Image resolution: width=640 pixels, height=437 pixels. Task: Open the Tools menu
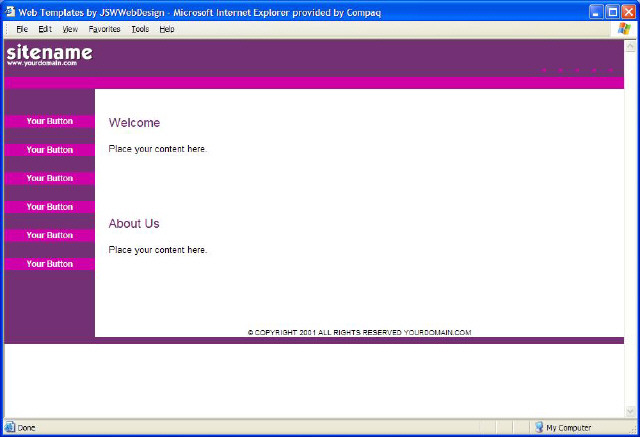[140, 29]
